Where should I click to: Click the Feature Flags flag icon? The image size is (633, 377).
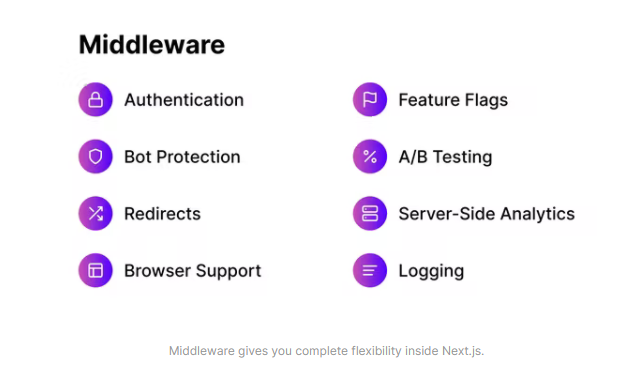click(x=370, y=100)
